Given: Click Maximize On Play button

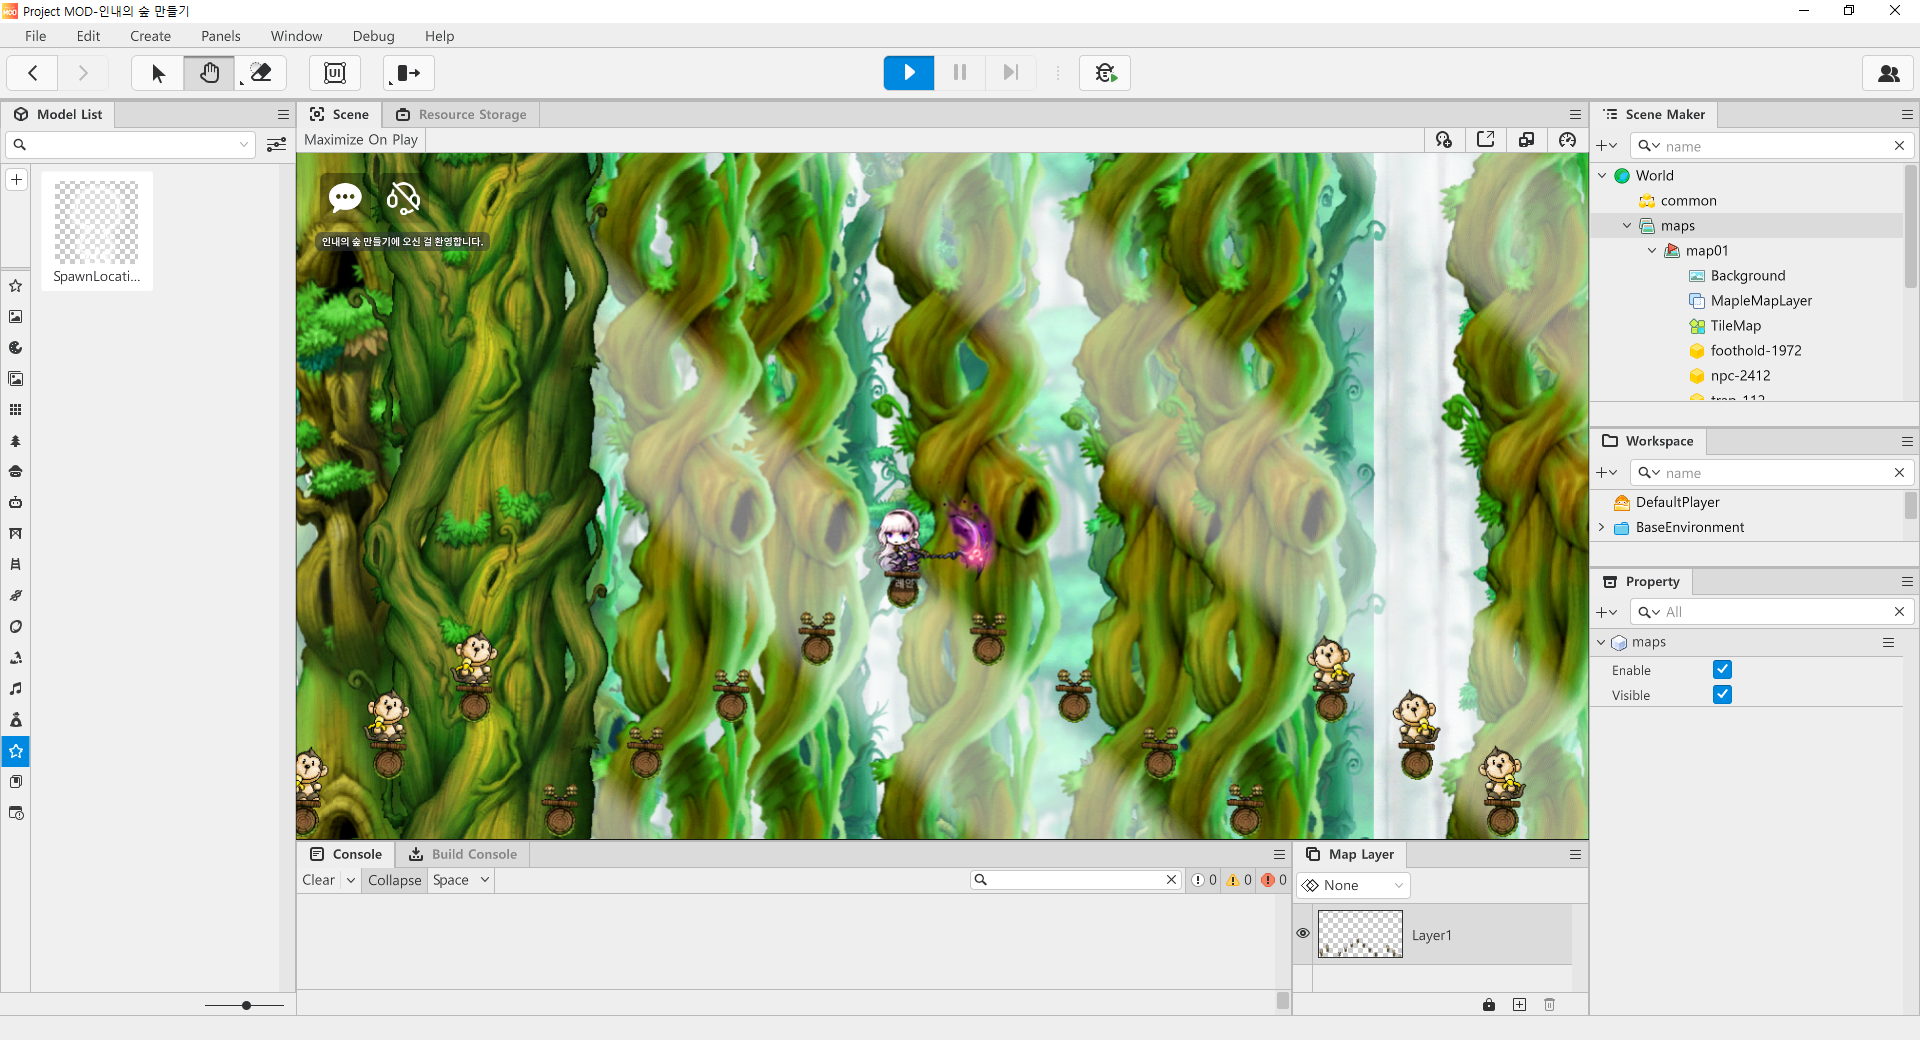Looking at the screenshot, I should coord(361,140).
